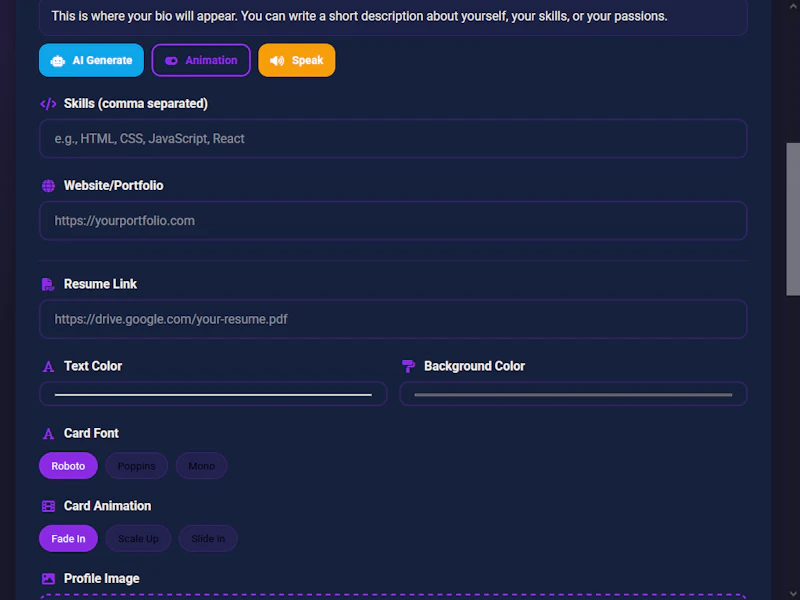The height and width of the screenshot is (600, 800).
Task: Click inside the Resume Link input
Action: click(x=393, y=319)
